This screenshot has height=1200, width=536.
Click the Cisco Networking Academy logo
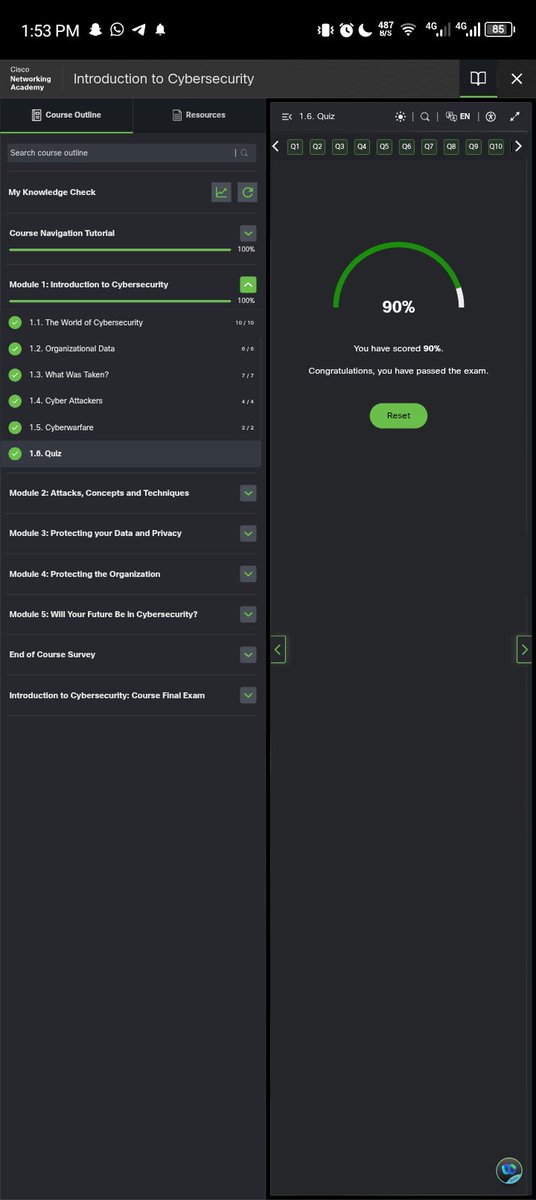coord(30,78)
